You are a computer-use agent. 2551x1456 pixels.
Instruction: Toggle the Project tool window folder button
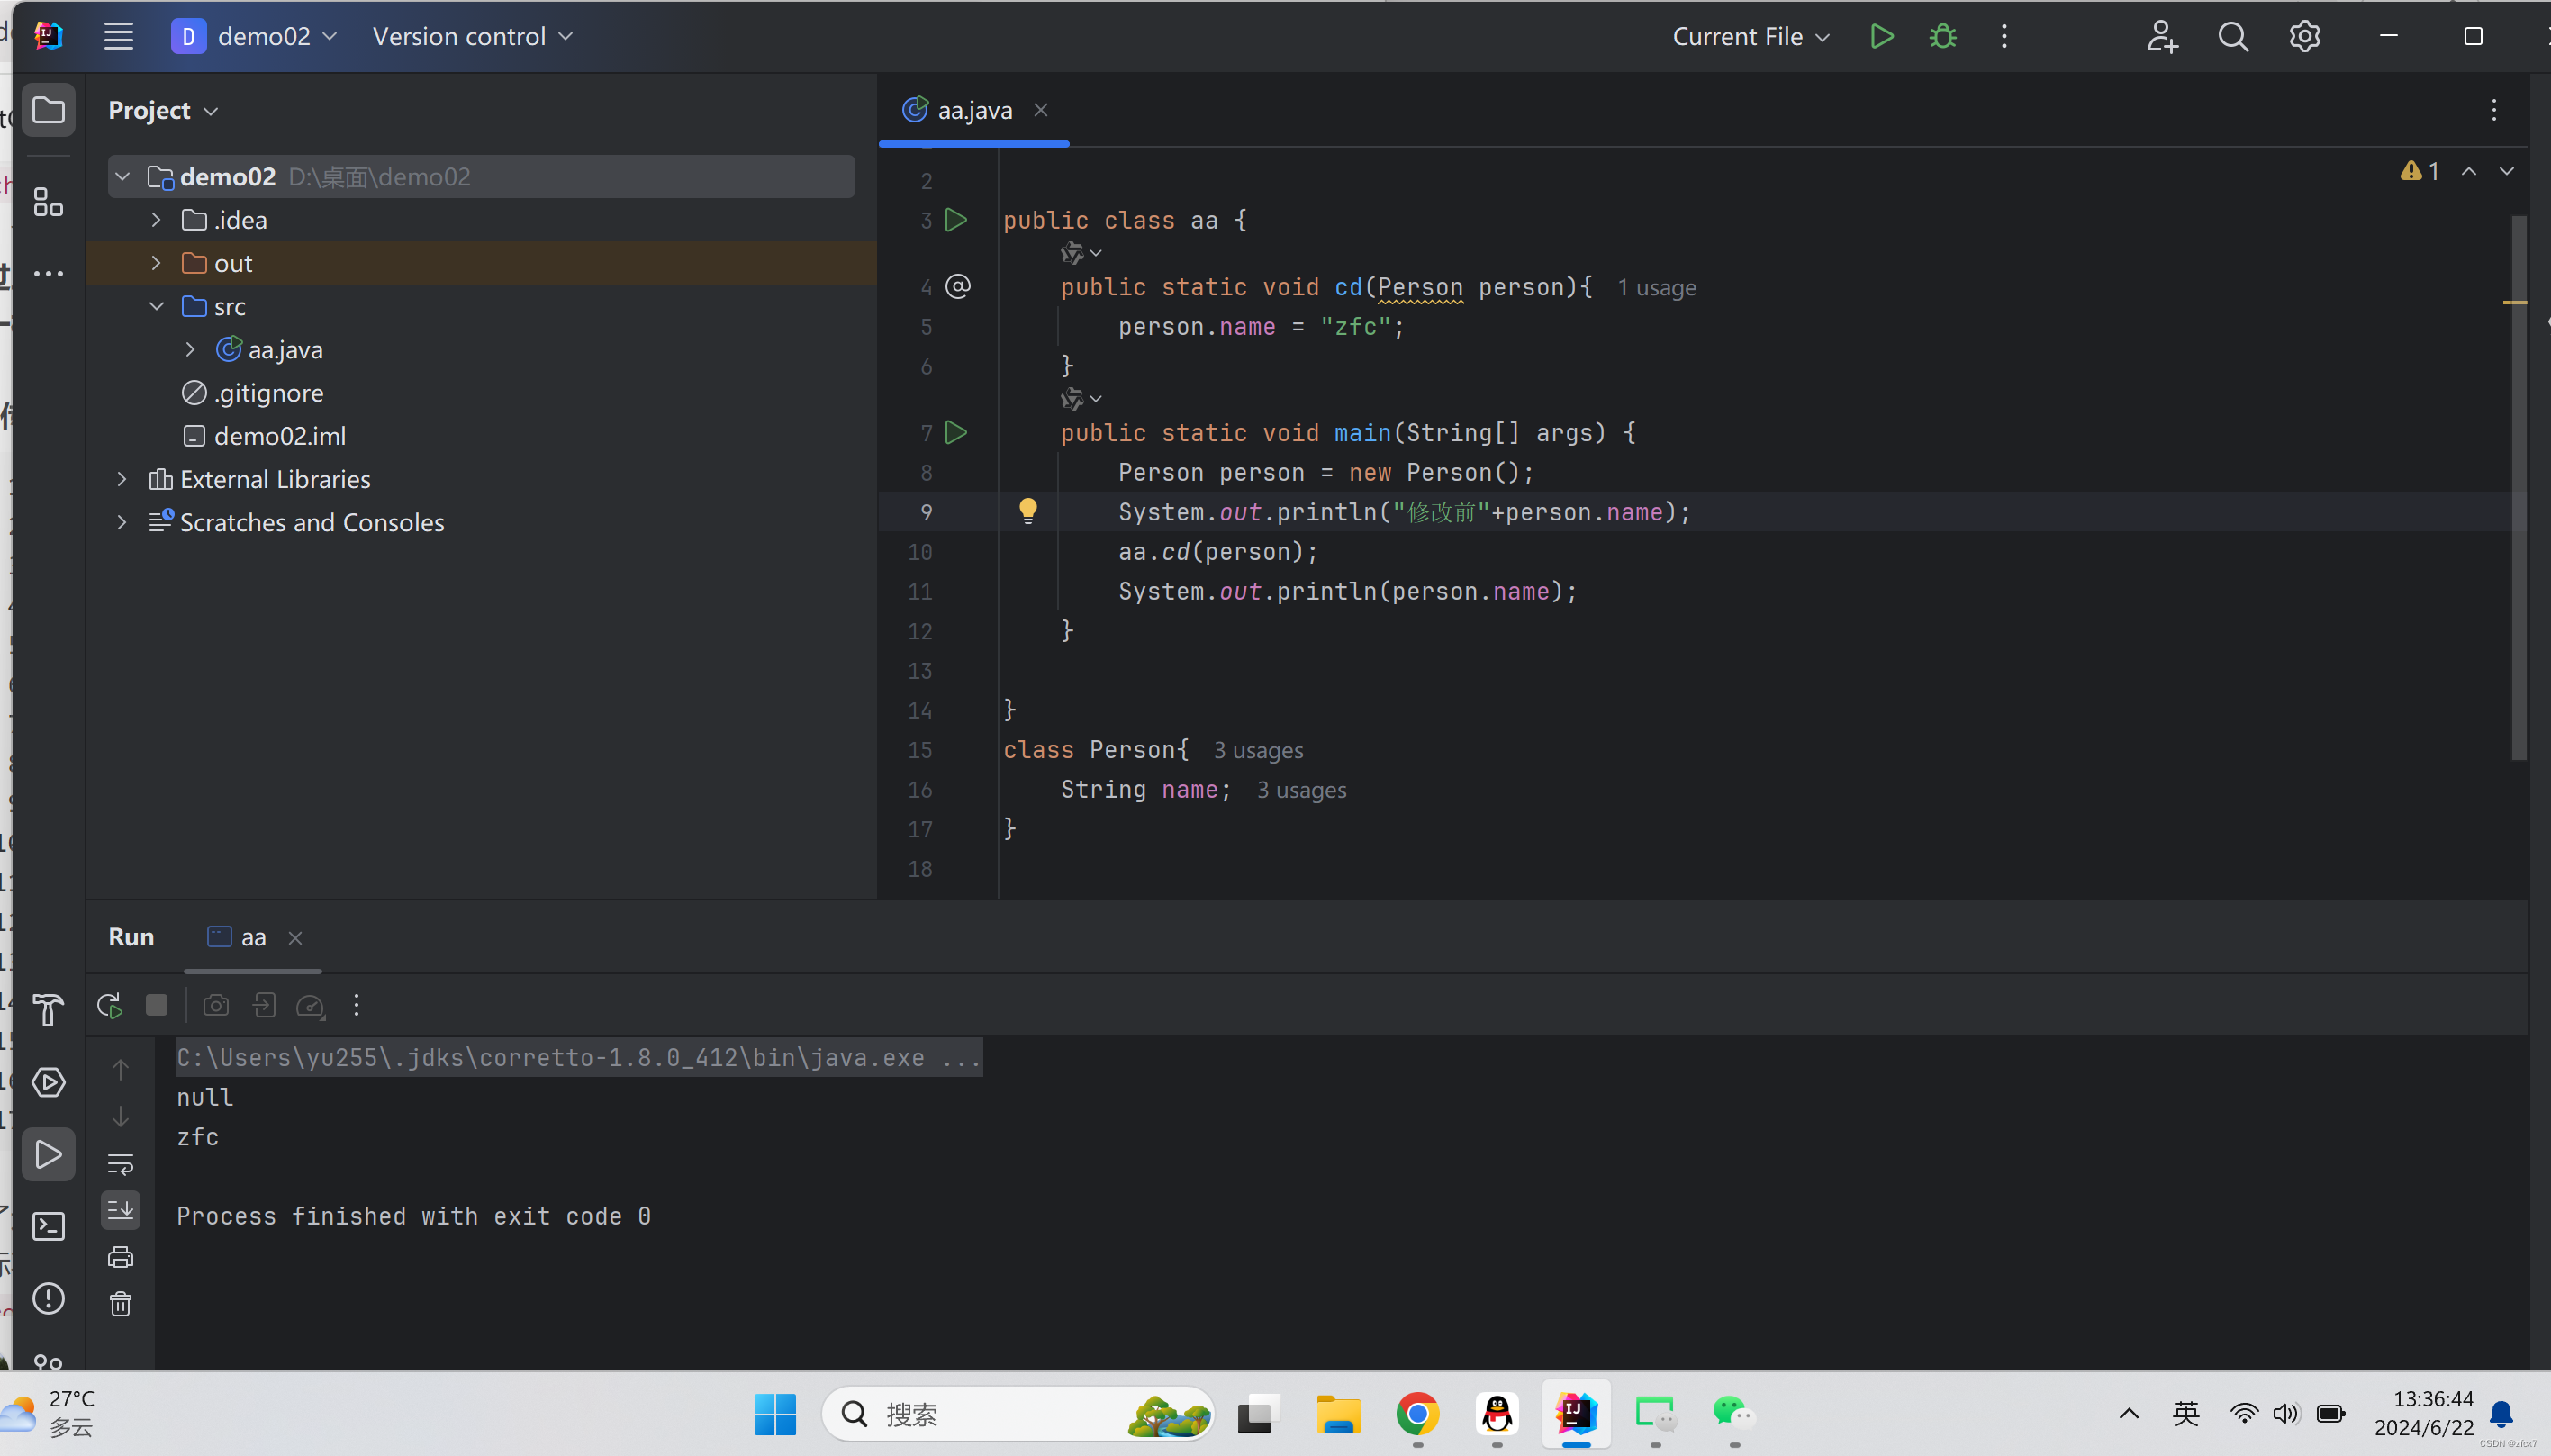(48, 110)
